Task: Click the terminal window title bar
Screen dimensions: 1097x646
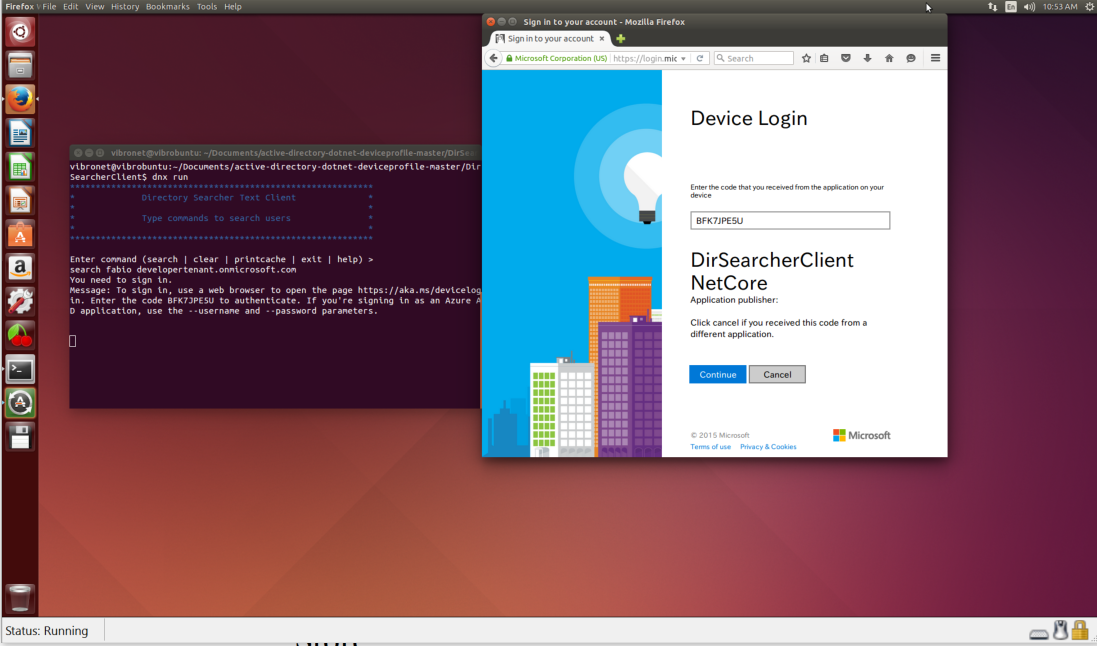Action: pos(275,153)
